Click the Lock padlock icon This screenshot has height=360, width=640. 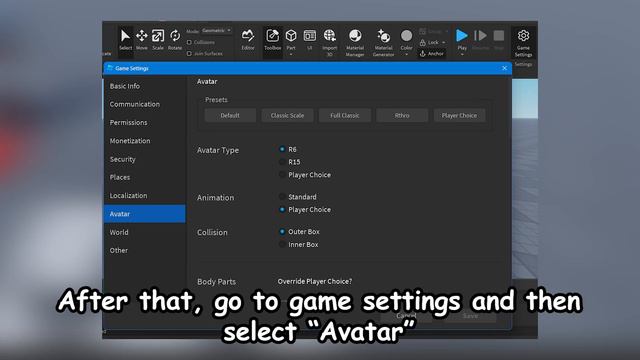pos(423,42)
